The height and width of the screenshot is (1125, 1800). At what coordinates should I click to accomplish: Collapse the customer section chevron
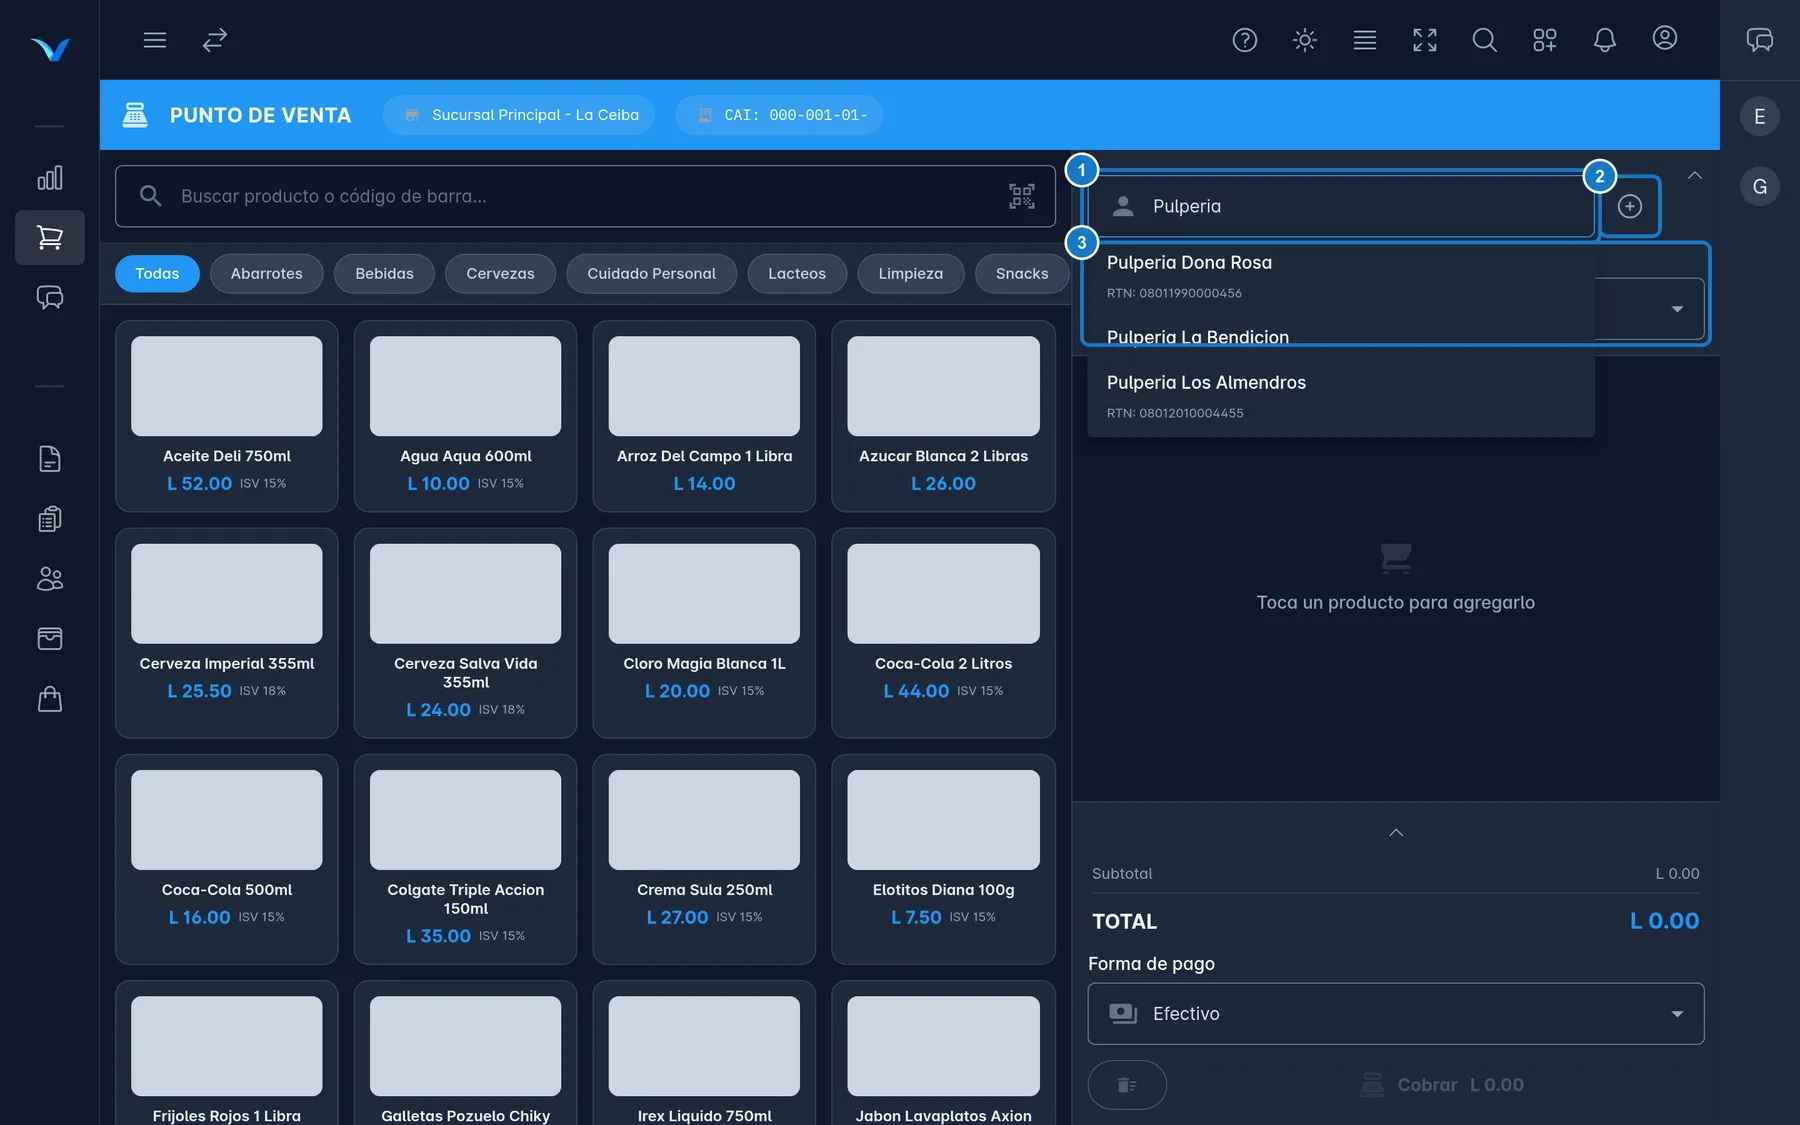1694,175
